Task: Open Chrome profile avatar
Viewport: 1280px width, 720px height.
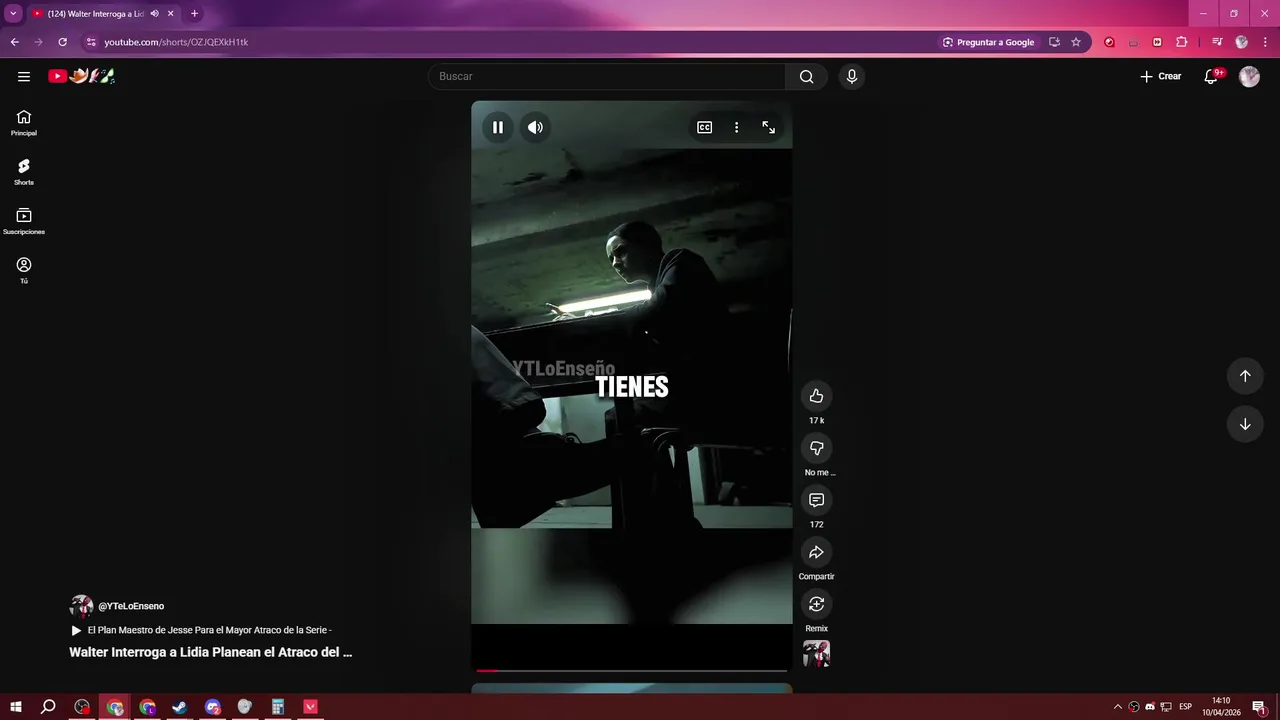Action: [1242, 42]
